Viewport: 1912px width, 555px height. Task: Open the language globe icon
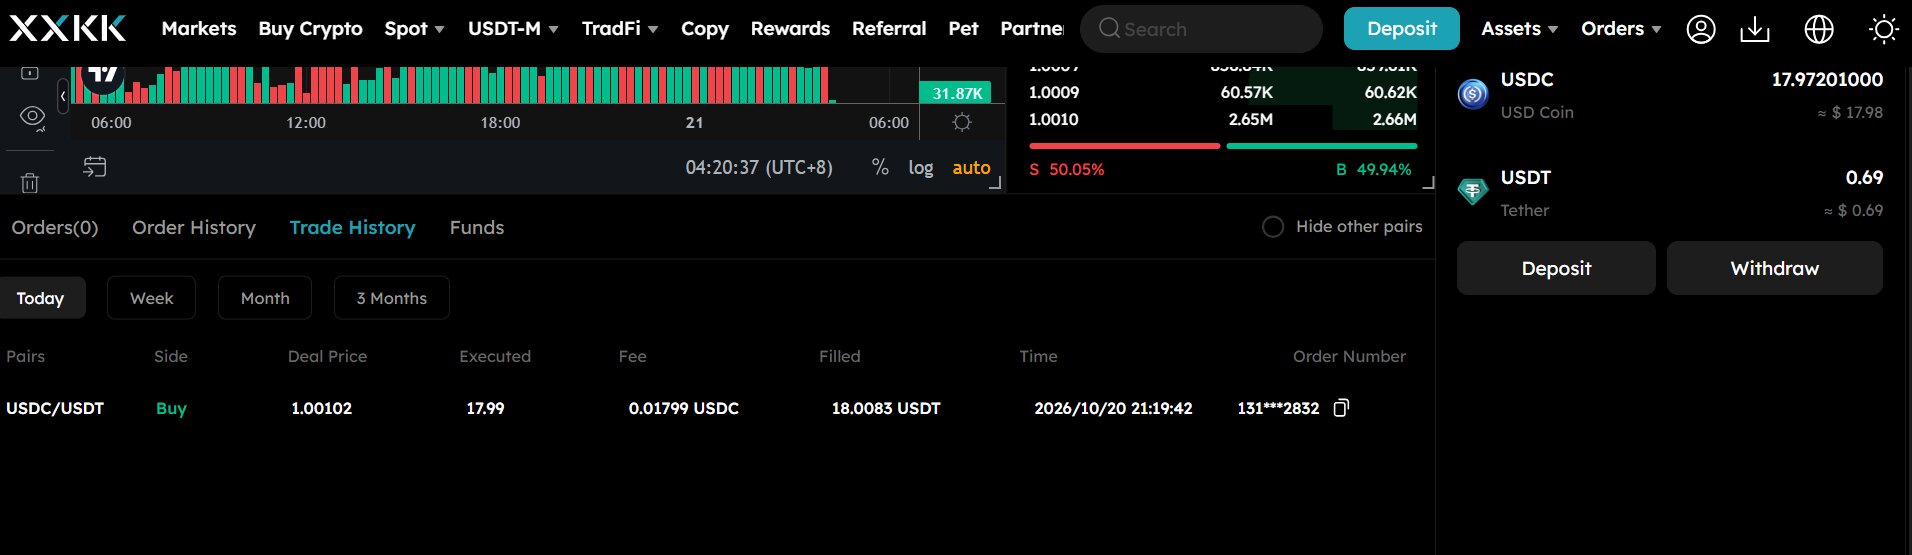(x=1818, y=29)
